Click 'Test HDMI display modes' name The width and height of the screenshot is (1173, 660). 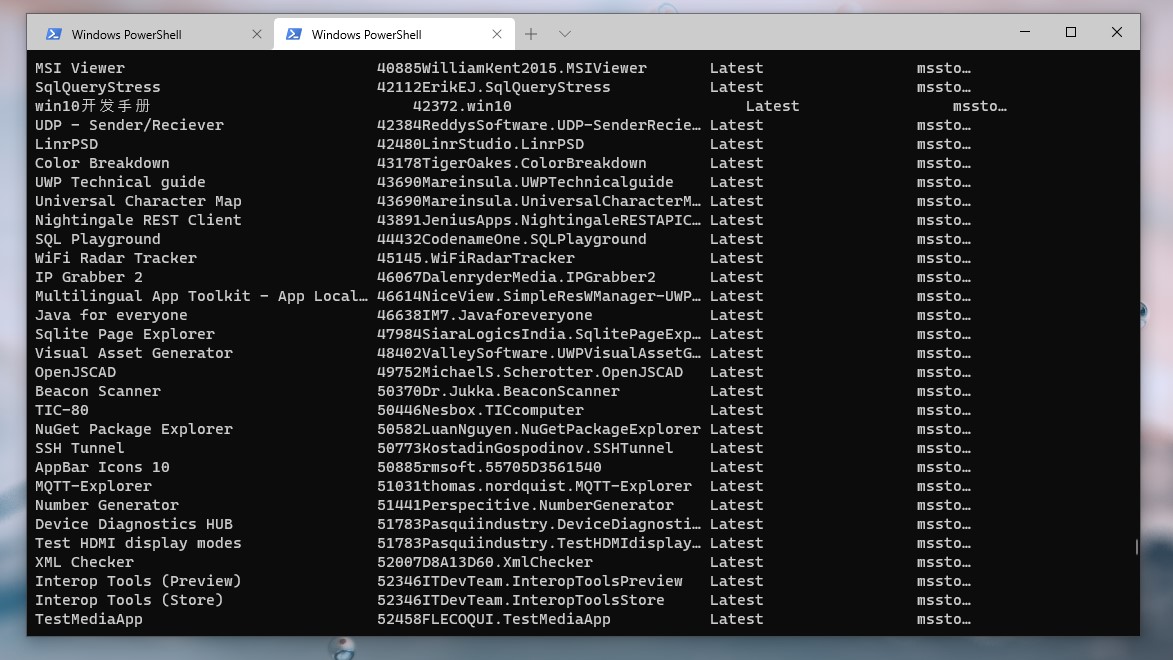(138, 543)
